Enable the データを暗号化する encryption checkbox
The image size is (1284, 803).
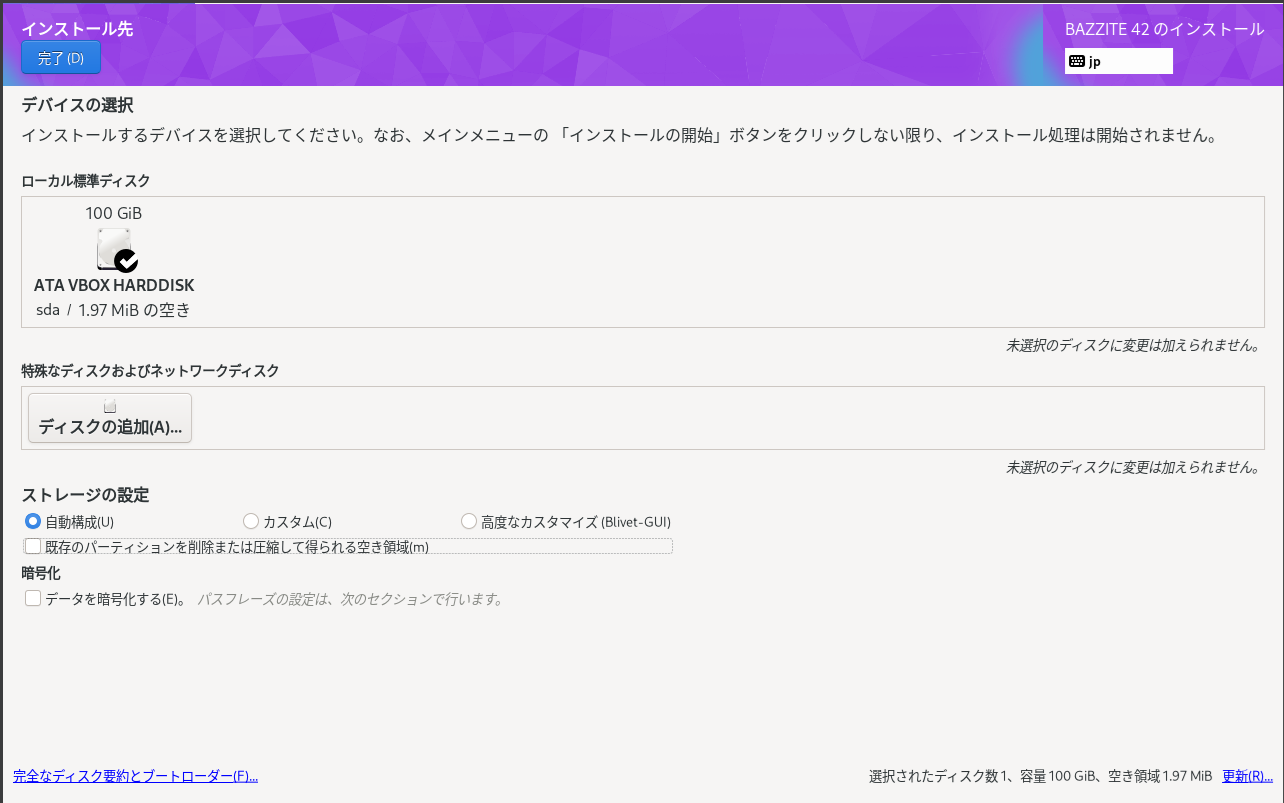click(32, 597)
